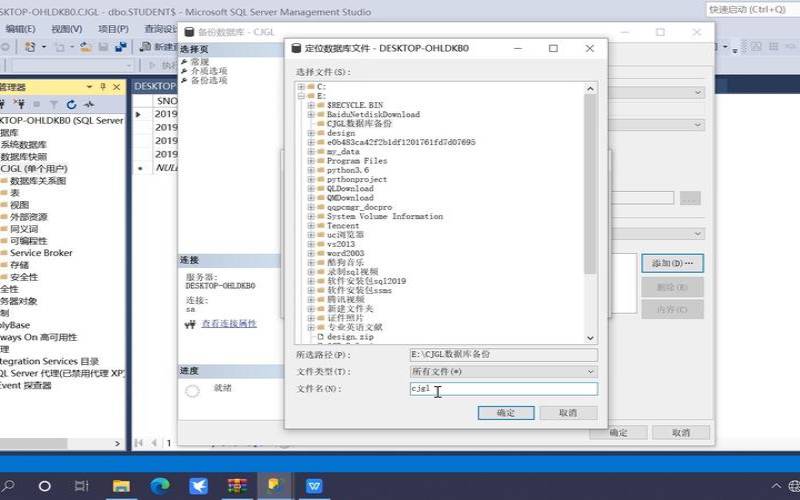Open the 视图(V) menu

(66, 29)
